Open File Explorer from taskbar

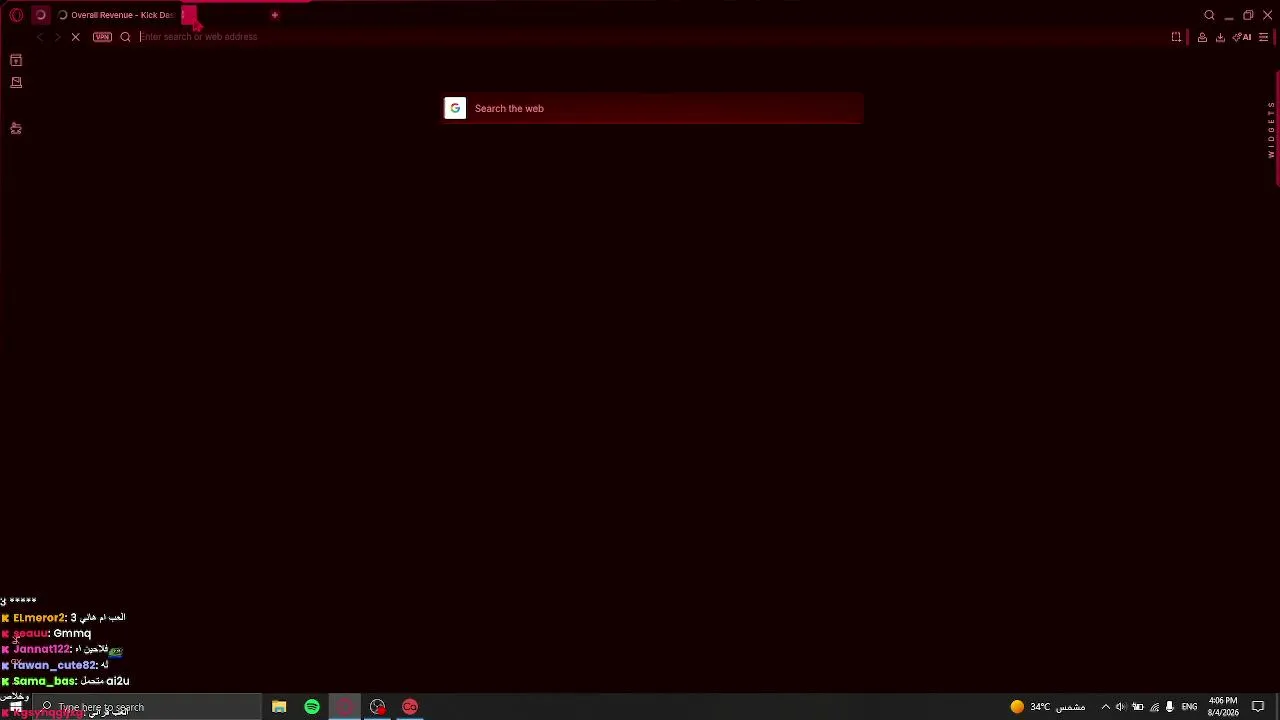click(279, 707)
